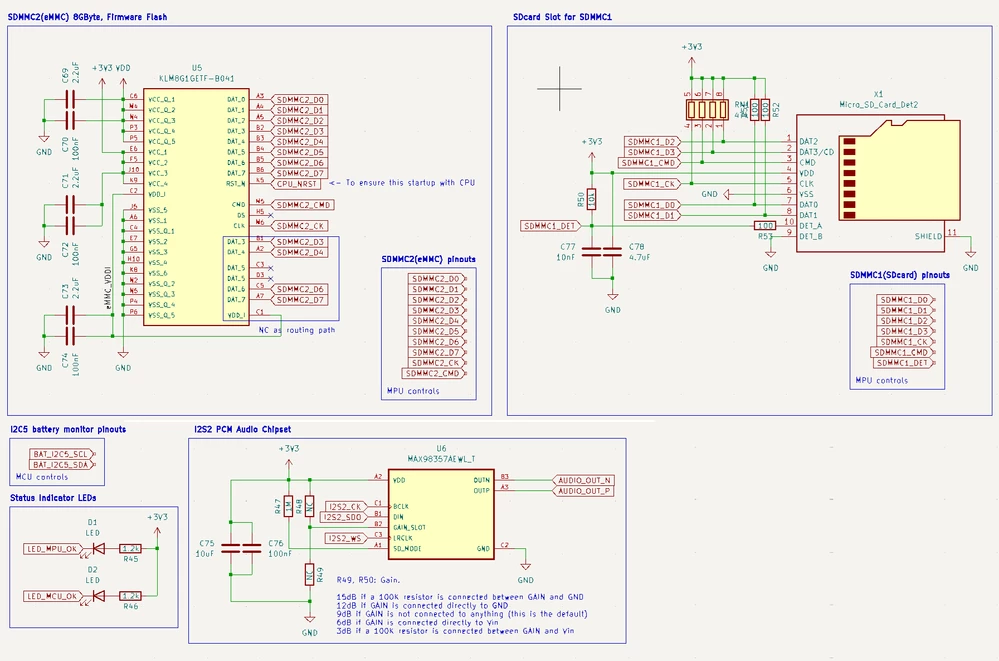
Task: Select 'To ensure this startup with CPU' note
Action: pos(402,183)
